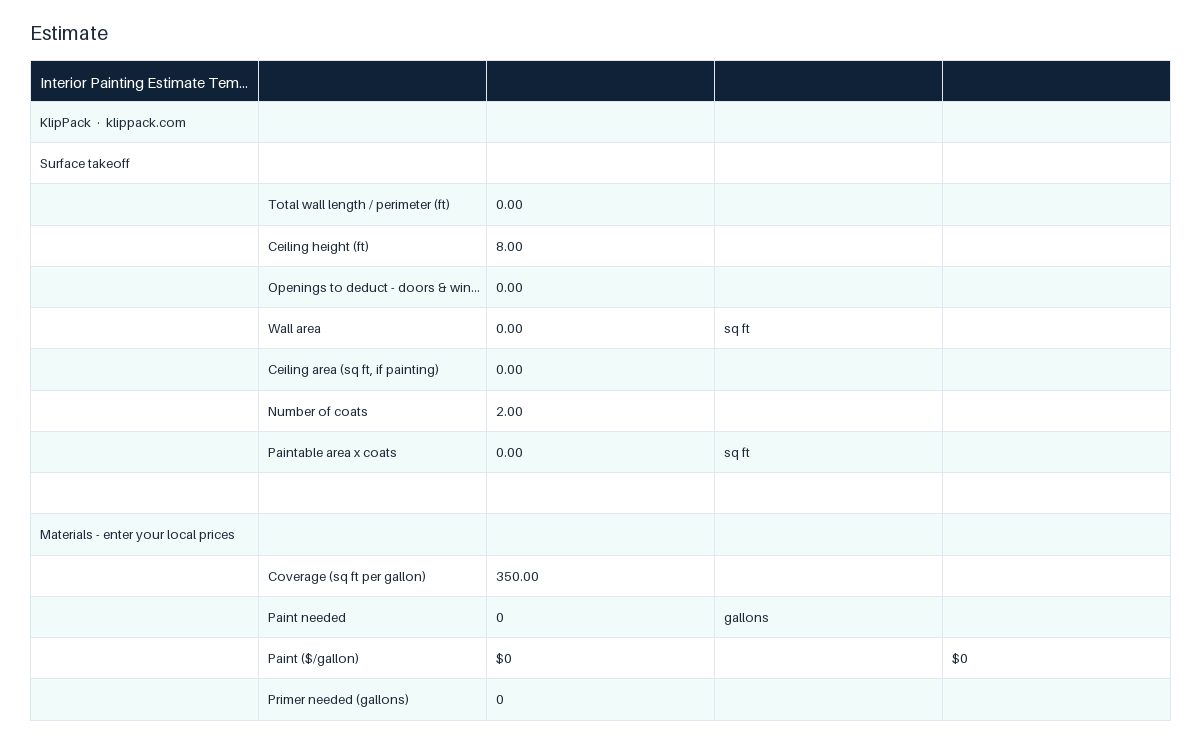1200x750 pixels.
Task: Select the Interior Painting Estimate Template header cell
Action: click(145, 82)
